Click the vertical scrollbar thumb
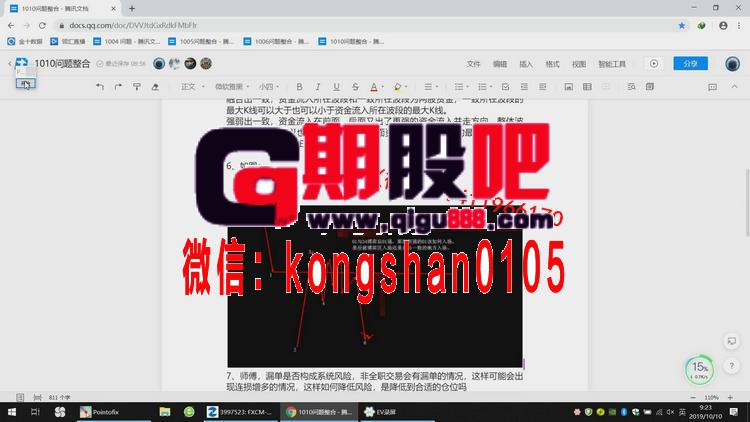Image resolution: width=750 pixels, height=422 pixels. pos(747,202)
